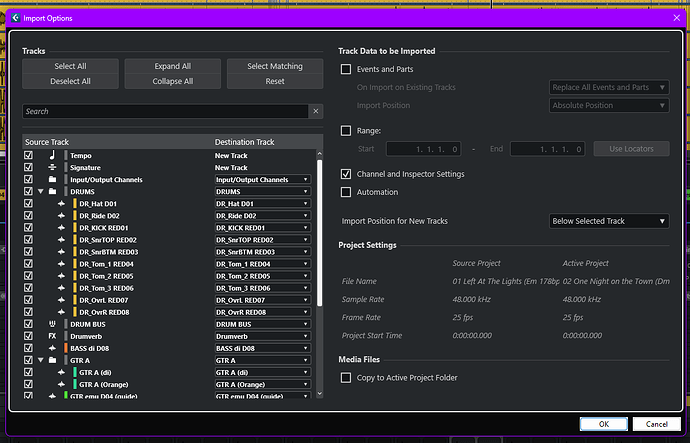The image size is (690, 443).
Task: Uncheck Channel and Inspector Settings
Action: click(x=346, y=174)
